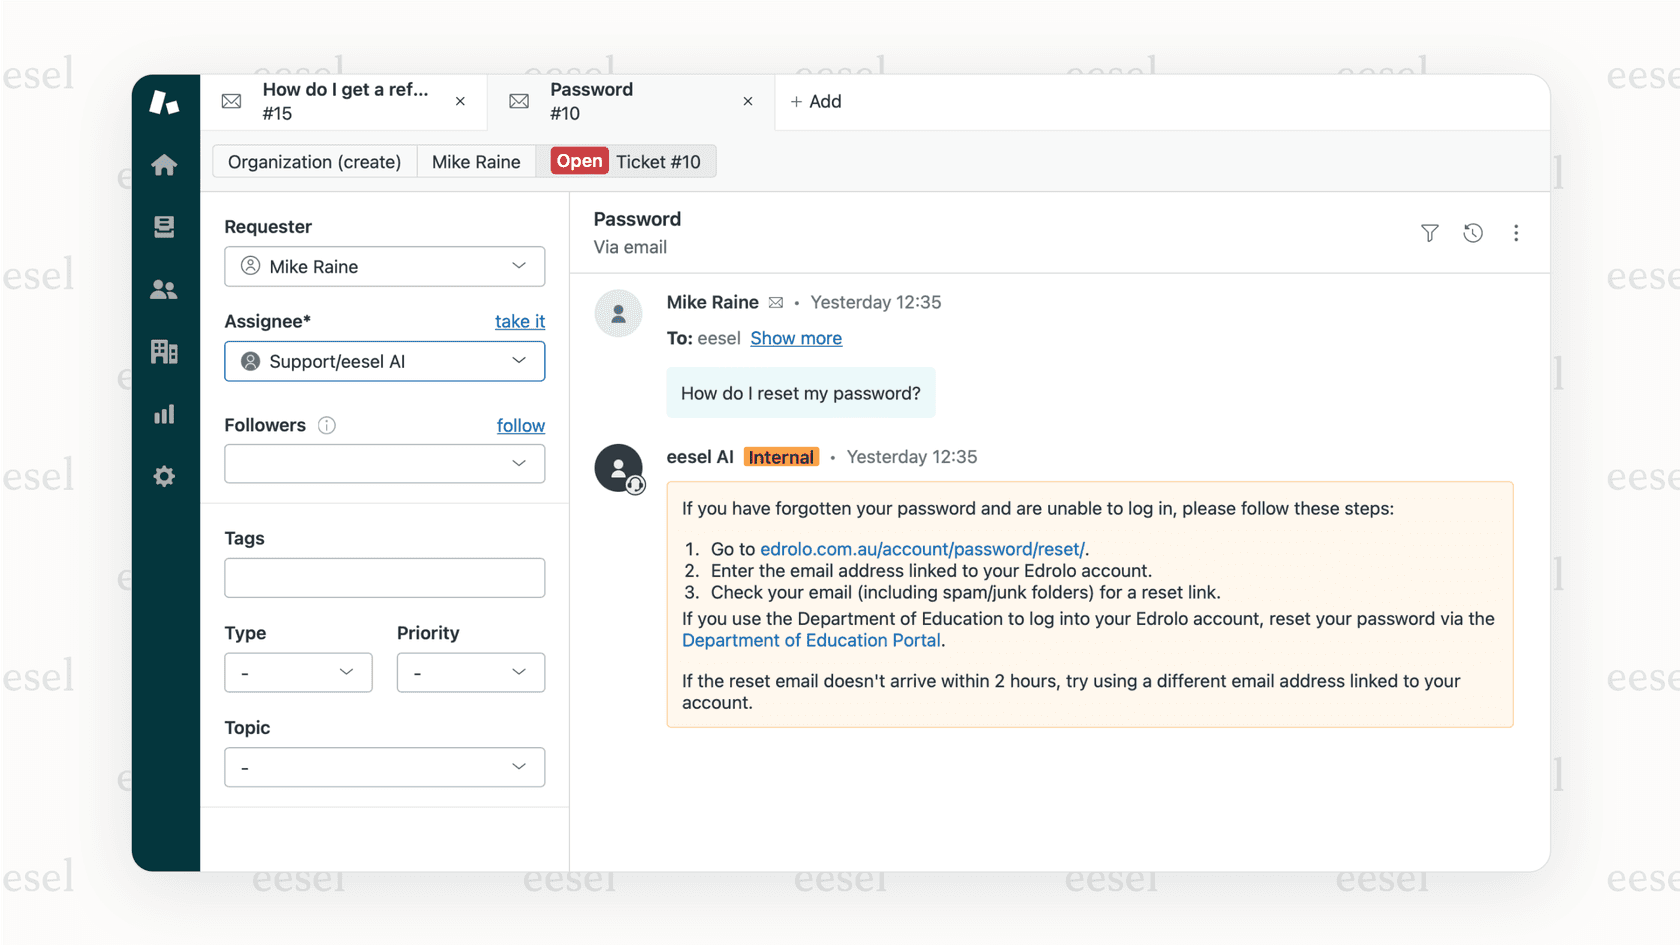Open Settings using the gear icon

click(x=164, y=476)
